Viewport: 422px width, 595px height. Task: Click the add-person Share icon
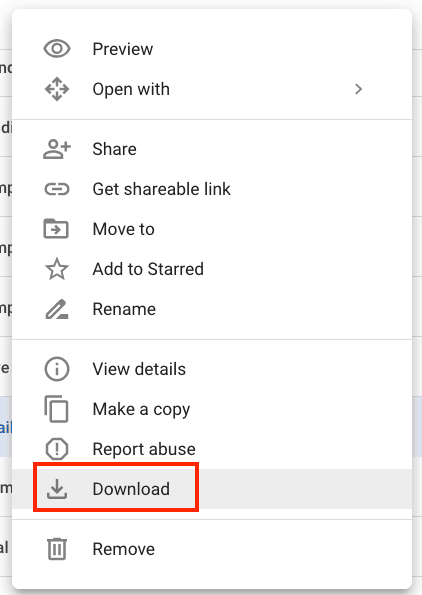click(57, 149)
